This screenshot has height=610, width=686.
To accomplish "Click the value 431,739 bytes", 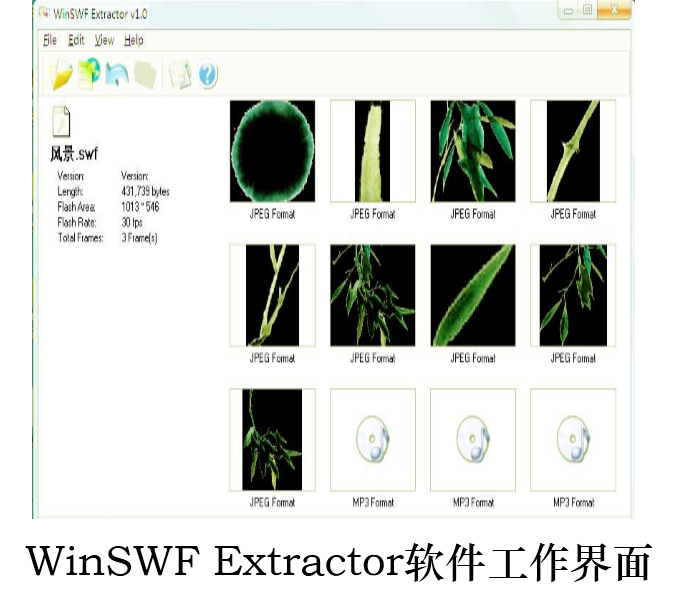I will pyautogui.click(x=145, y=191).
